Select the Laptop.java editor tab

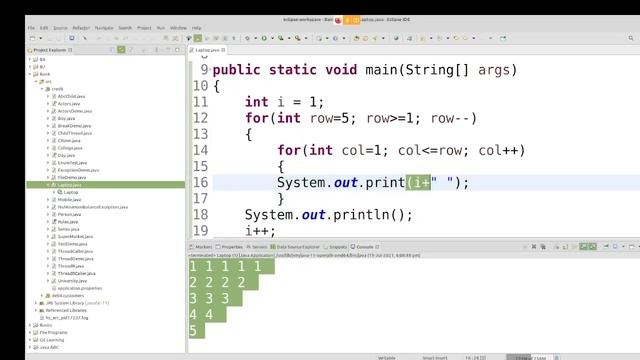pos(207,50)
